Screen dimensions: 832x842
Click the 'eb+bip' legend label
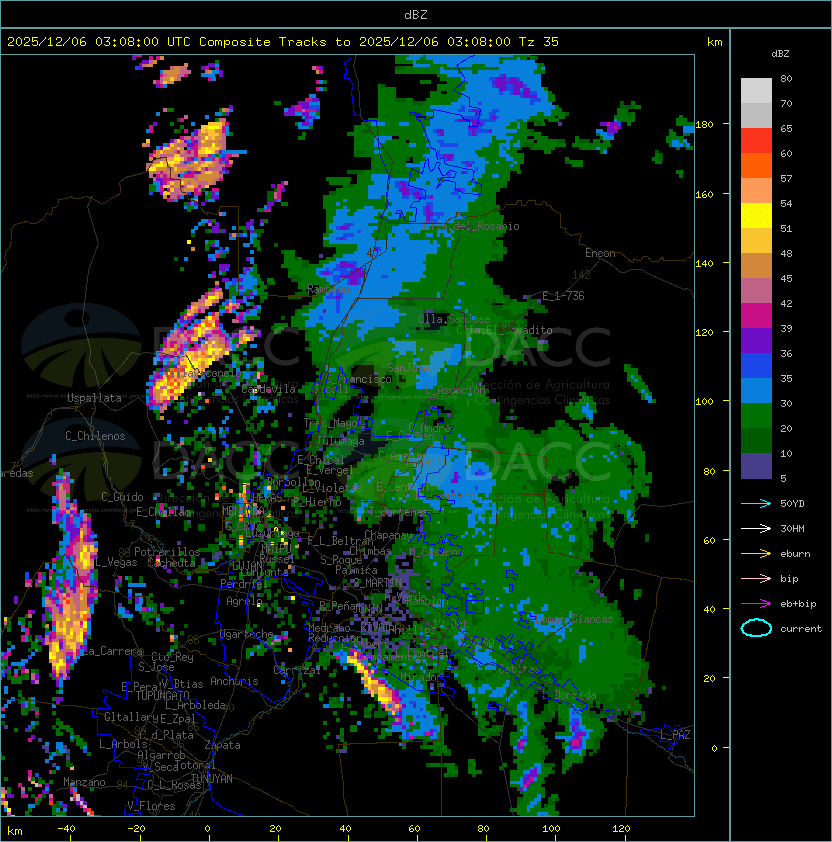click(798, 604)
